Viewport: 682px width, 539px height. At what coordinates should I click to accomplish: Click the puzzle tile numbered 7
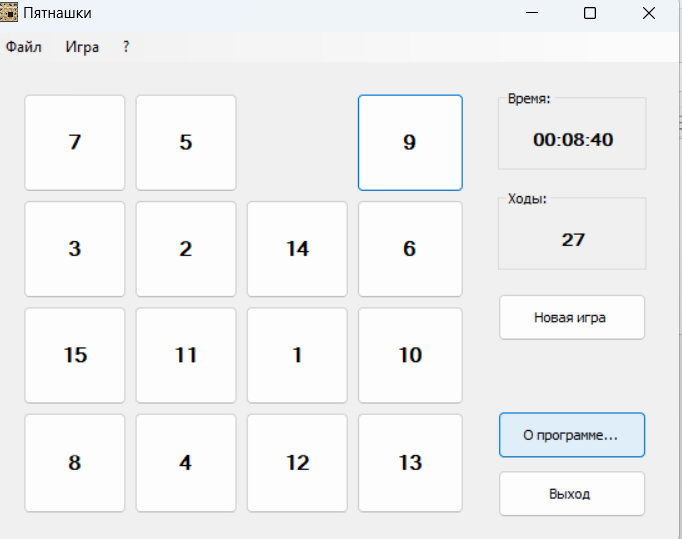(x=75, y=142)
